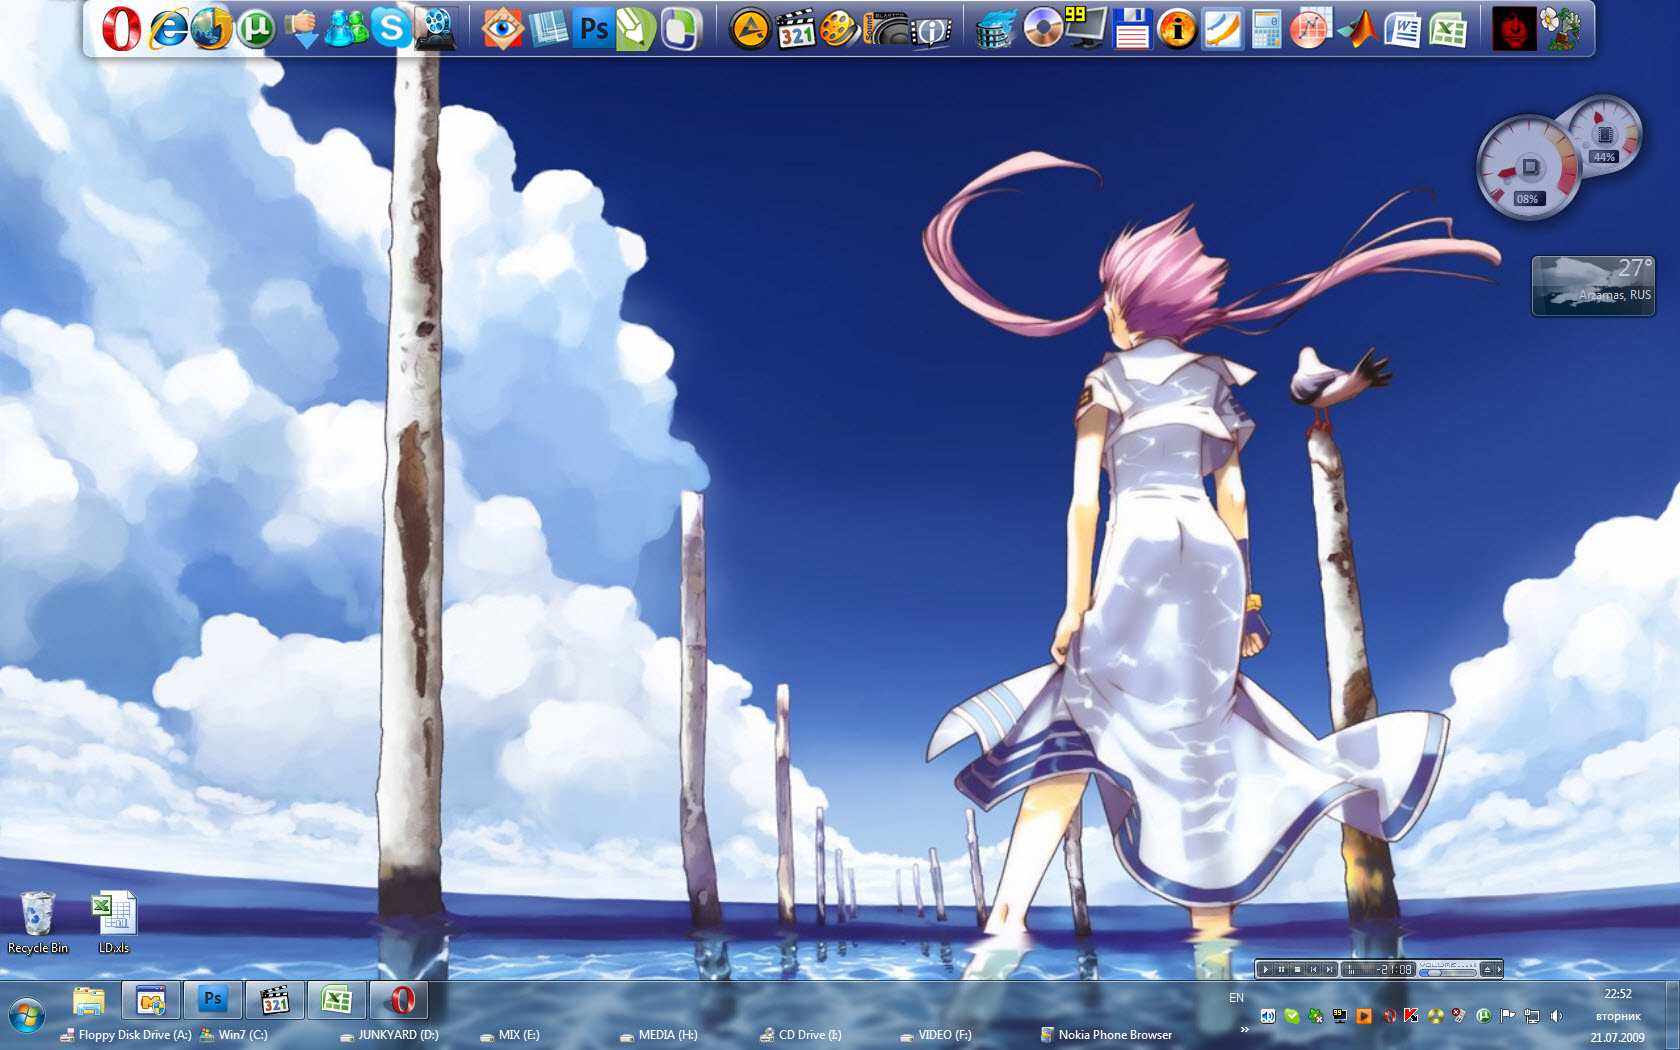Open Win7 (C:) drive shortcut

click(234, 1035)
